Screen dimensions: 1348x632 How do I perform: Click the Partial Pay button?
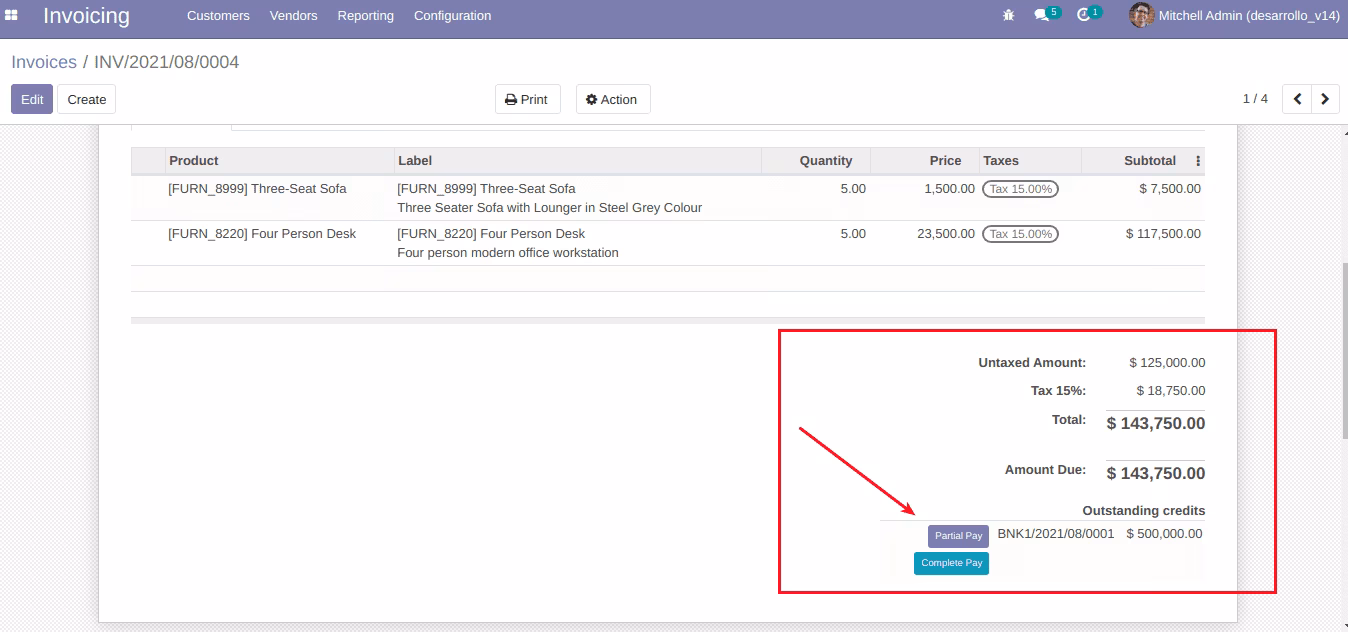click(958, 536)
